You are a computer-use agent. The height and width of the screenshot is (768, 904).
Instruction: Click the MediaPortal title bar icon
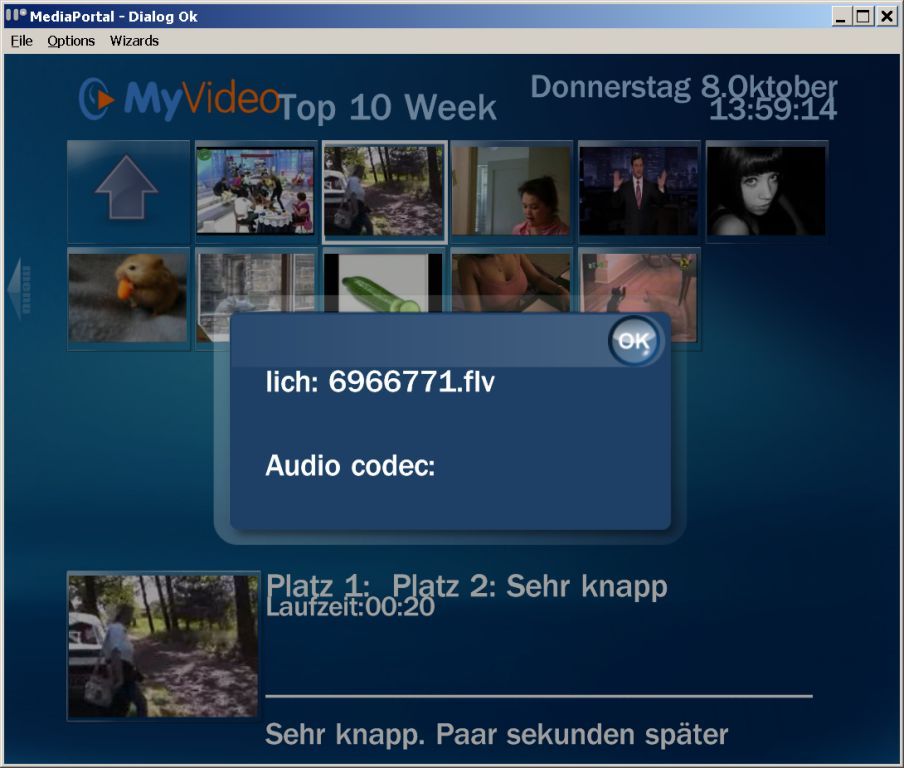tap(16, 16)
